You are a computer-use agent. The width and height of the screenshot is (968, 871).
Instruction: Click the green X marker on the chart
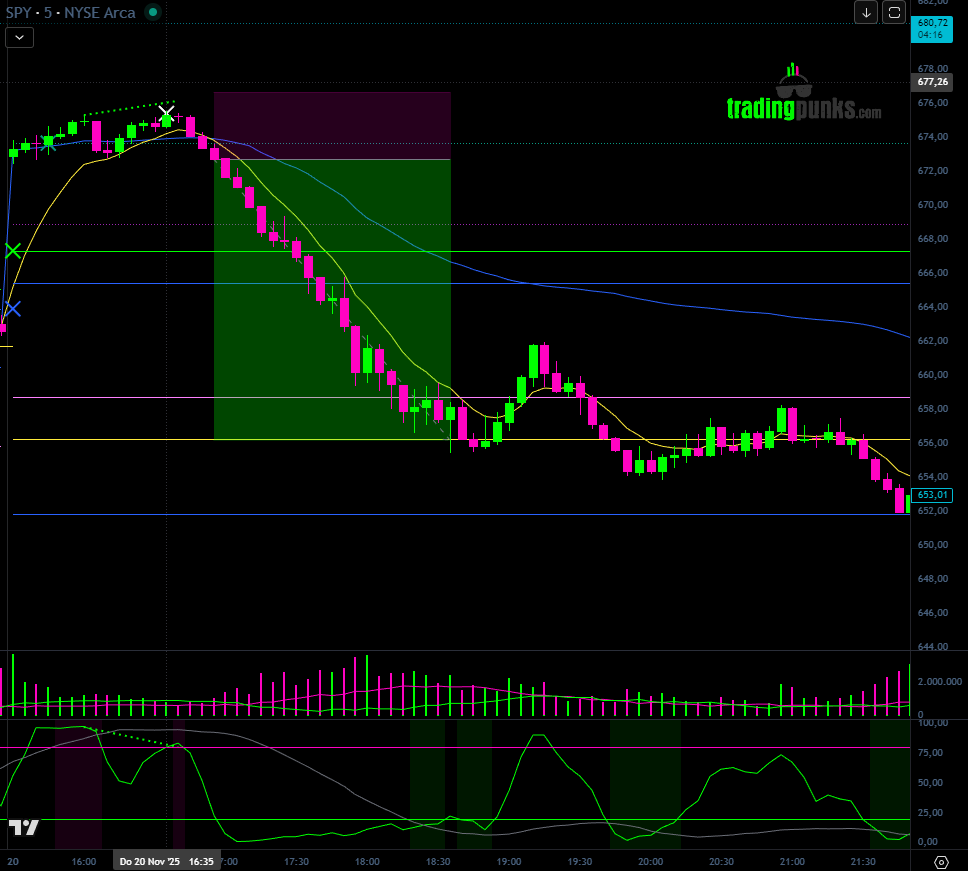pyautogui.click(x=13, y=250)
